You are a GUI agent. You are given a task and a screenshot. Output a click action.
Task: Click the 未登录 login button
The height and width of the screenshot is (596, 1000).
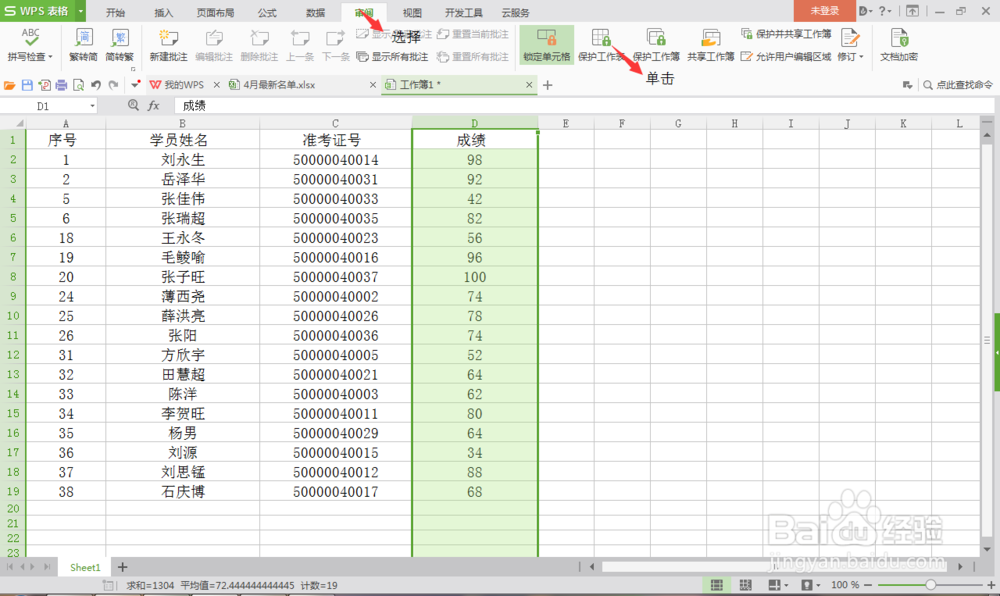coord(825,11)
